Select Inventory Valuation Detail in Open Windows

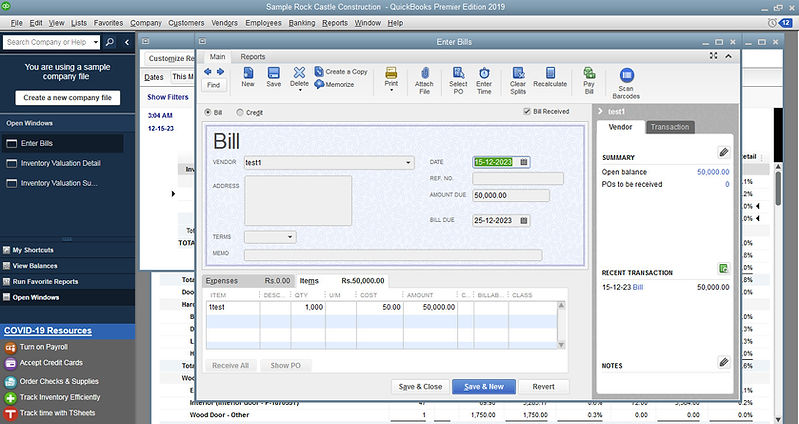[x=62, y=164]
